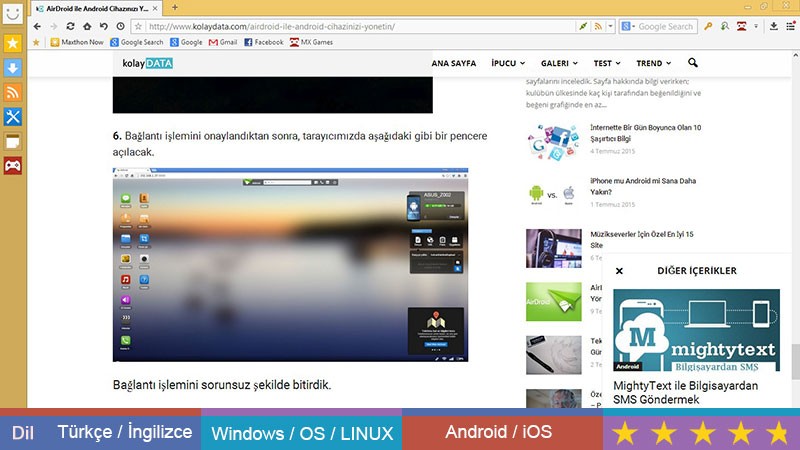This screenshot has height=450, width=800.
Task: Bookmark this page with the star
Action: [138, 27]
